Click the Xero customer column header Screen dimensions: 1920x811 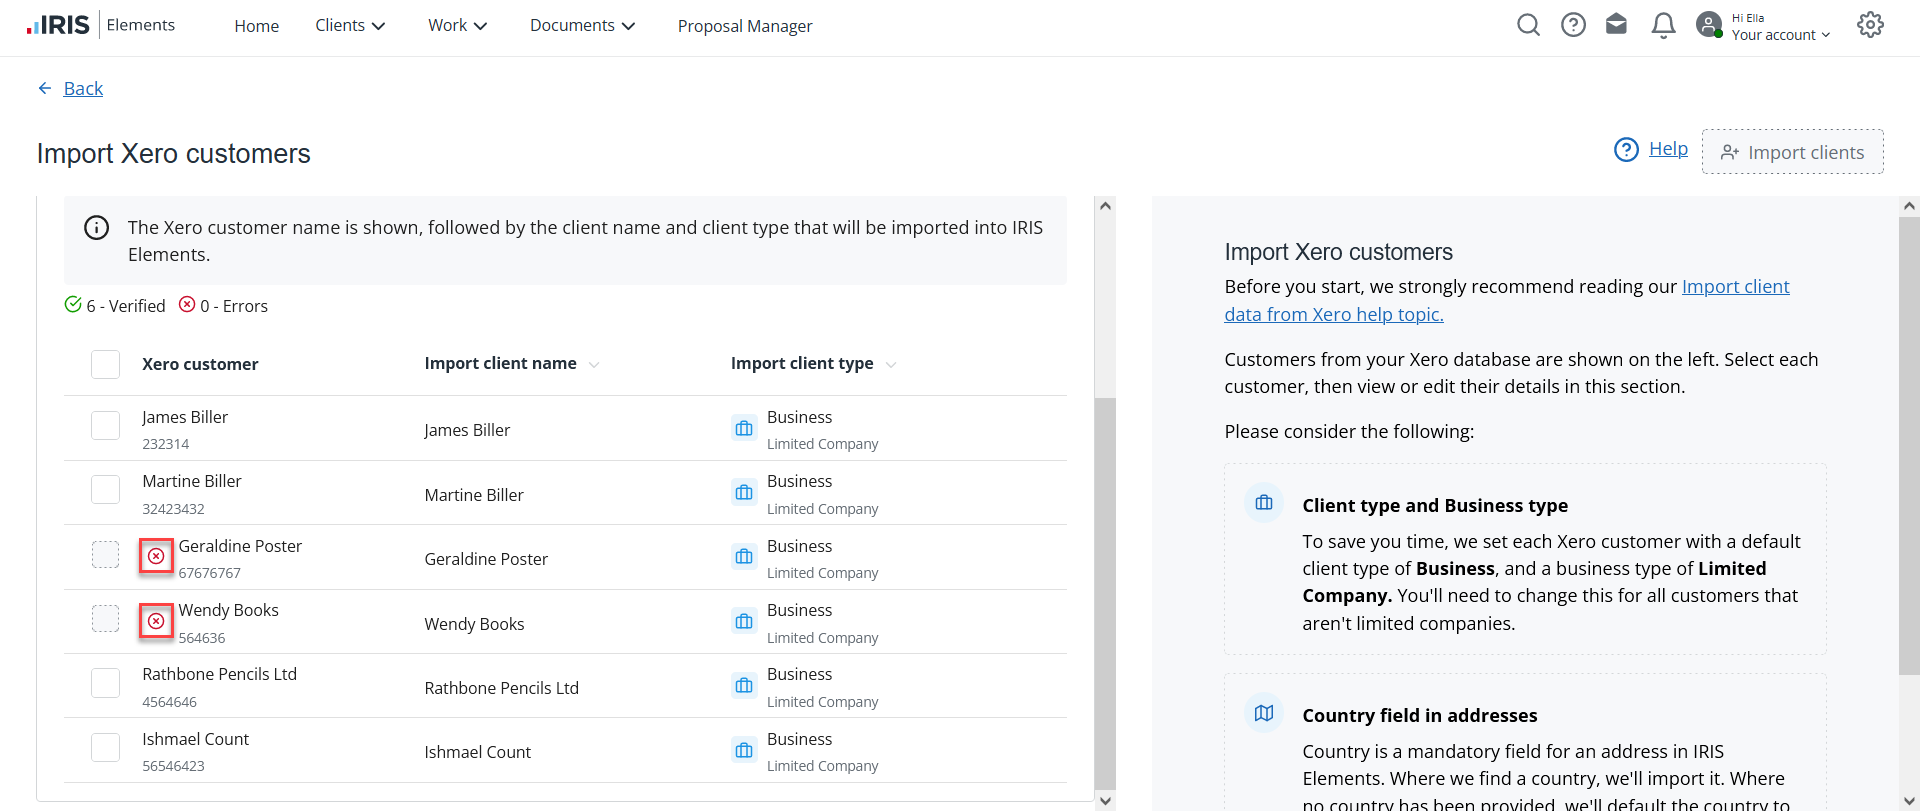click(200, 364)
